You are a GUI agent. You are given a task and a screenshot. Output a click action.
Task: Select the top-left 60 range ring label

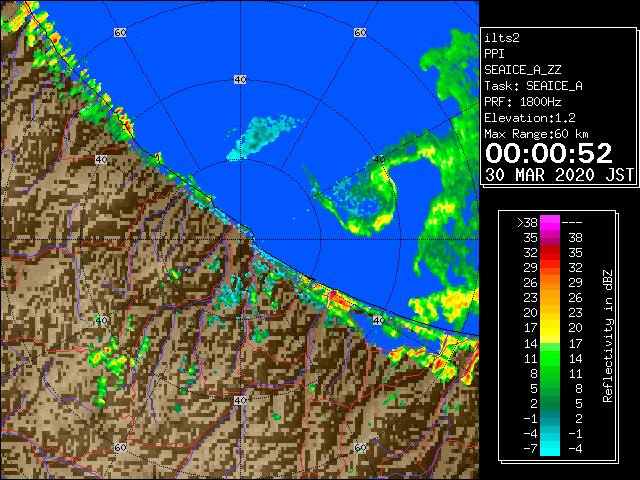coord(120,32)
